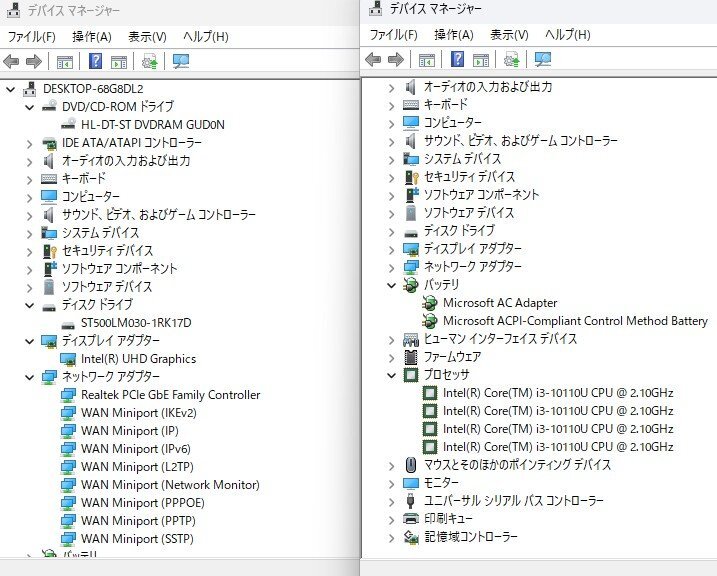717x576 pixels.
Task: Click the Microsoft AC Adapter battery icon
Action: click(x=429, y=303)
